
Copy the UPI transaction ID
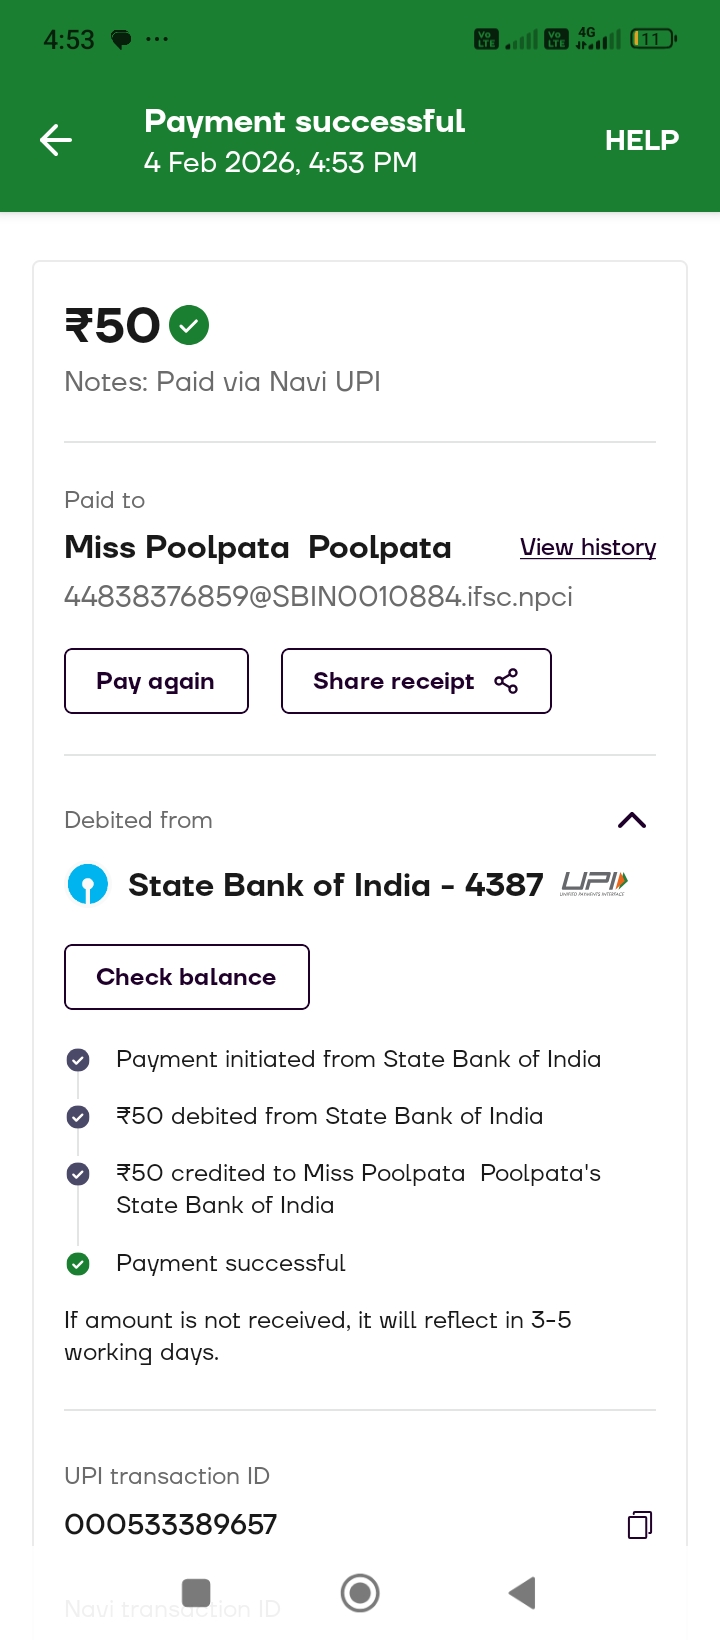(x=640, y=1524)
